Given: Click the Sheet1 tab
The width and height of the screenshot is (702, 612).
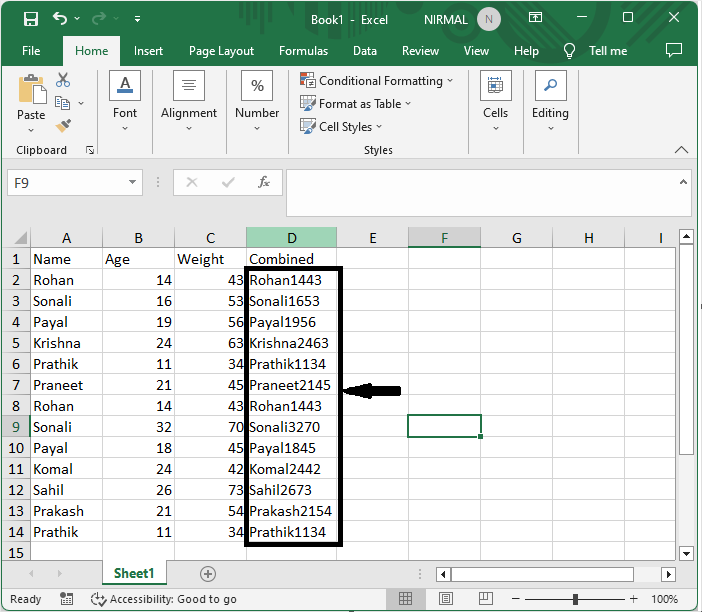Looking at the screenshot, I should (x=134, y=573).
